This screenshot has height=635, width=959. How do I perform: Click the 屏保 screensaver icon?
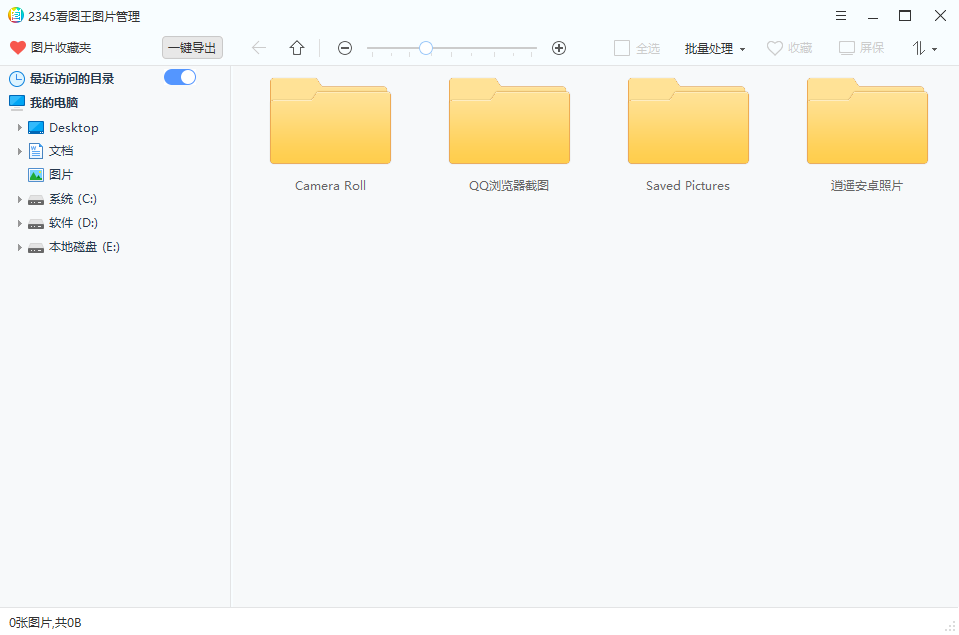[847, 48]
